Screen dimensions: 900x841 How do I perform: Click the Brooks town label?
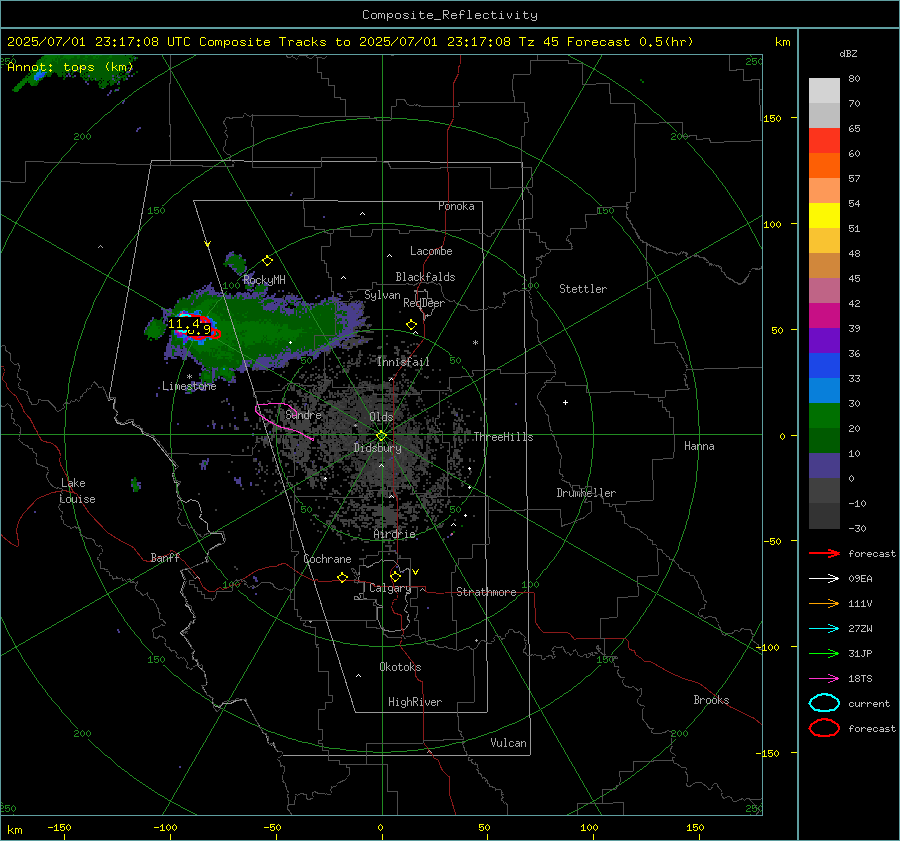(711, 700)
